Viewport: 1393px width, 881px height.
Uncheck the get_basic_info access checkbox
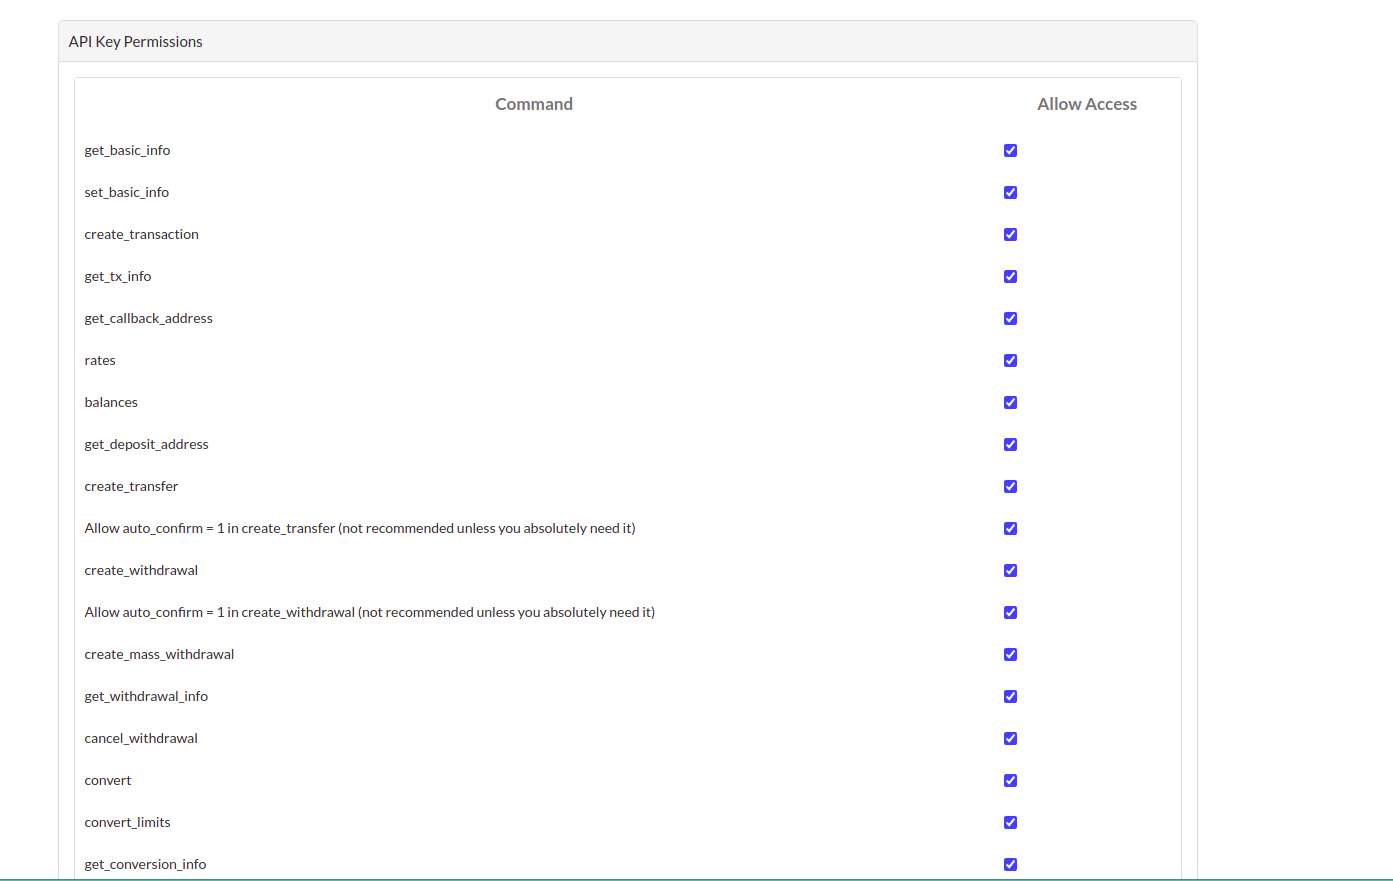coord(1010,151)
